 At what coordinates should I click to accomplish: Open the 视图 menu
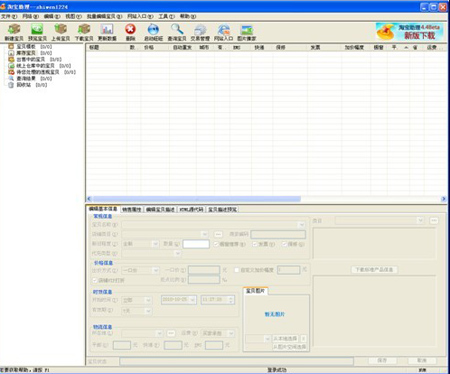(x=73, y=16)
